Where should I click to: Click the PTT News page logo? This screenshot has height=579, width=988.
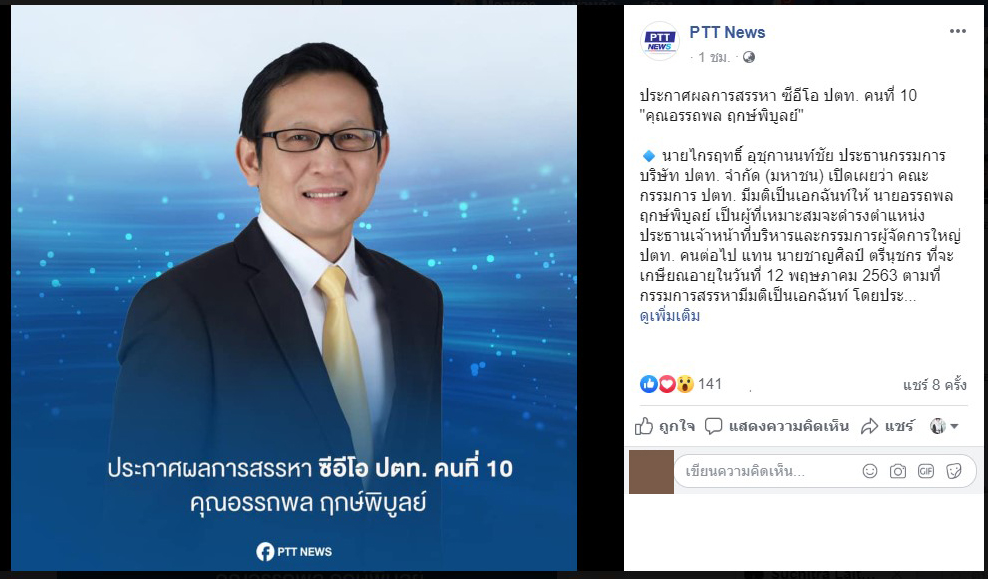click(x=660, y=42)
